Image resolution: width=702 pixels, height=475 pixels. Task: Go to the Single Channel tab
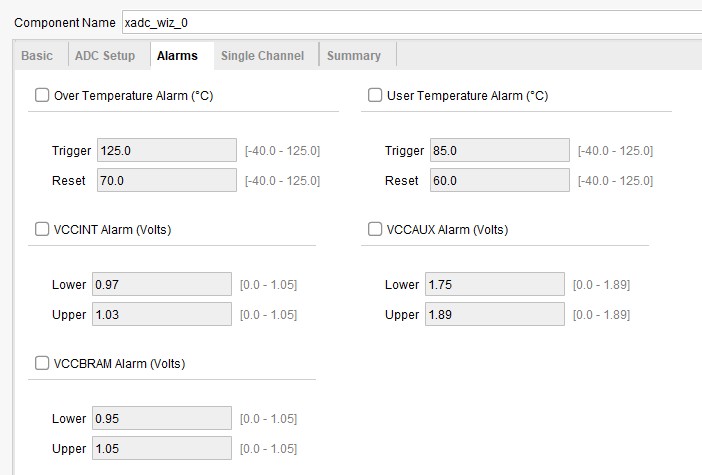pyautogui.click(x=262, y=56)
